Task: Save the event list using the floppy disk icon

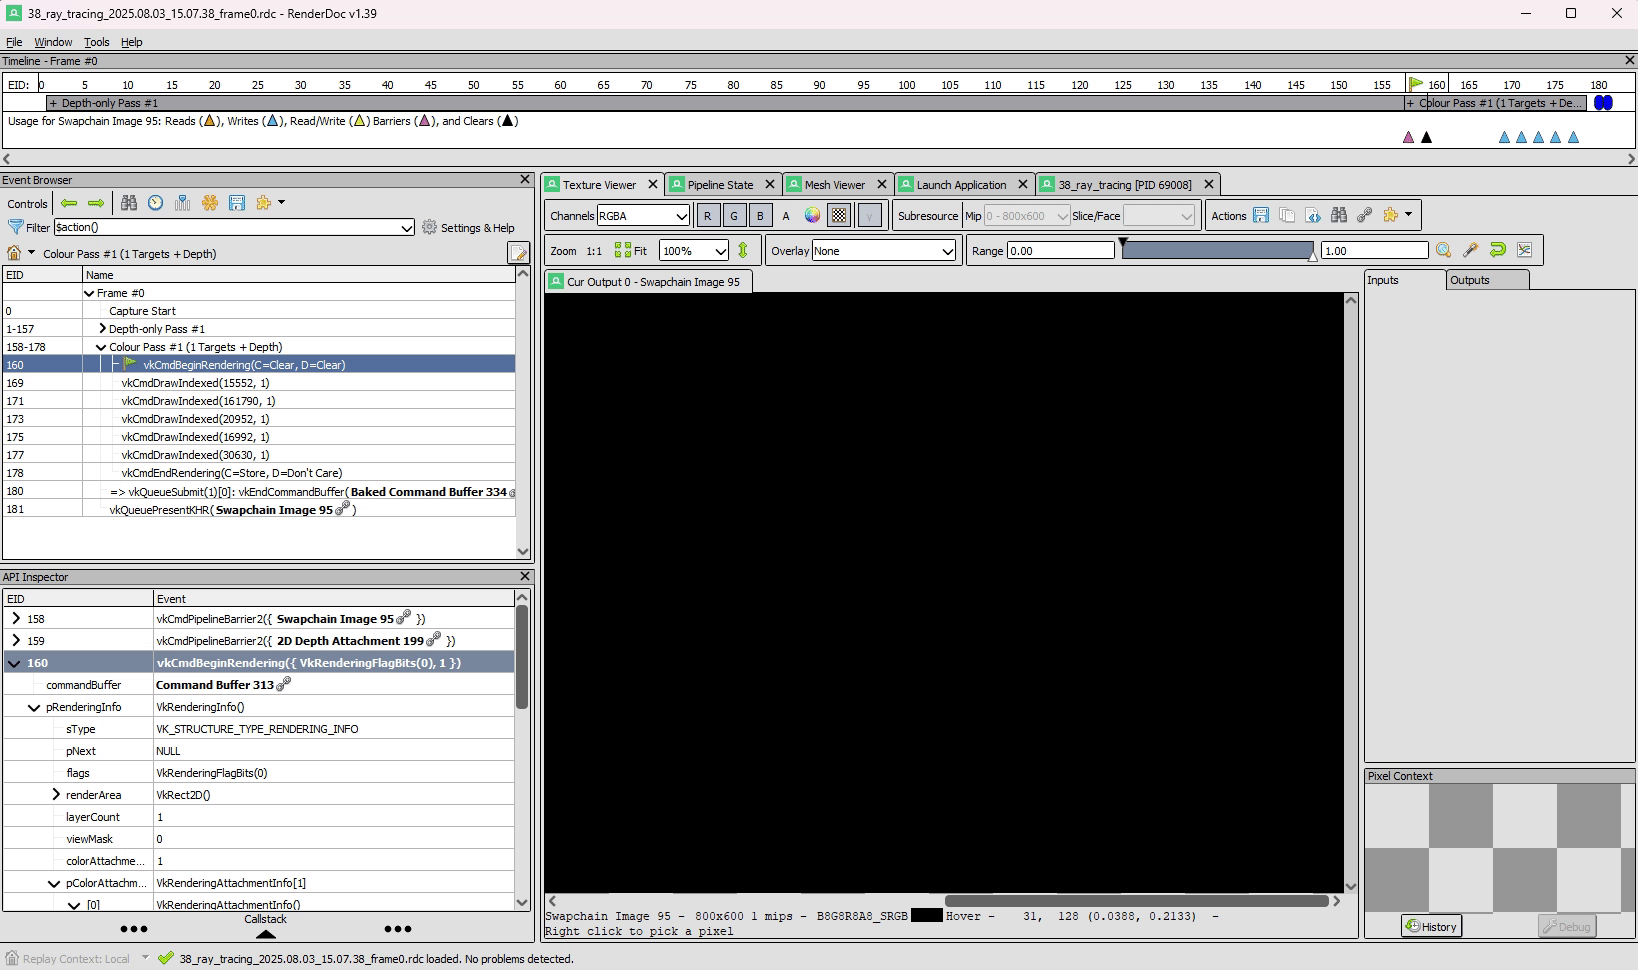Action: pos(237,203)
